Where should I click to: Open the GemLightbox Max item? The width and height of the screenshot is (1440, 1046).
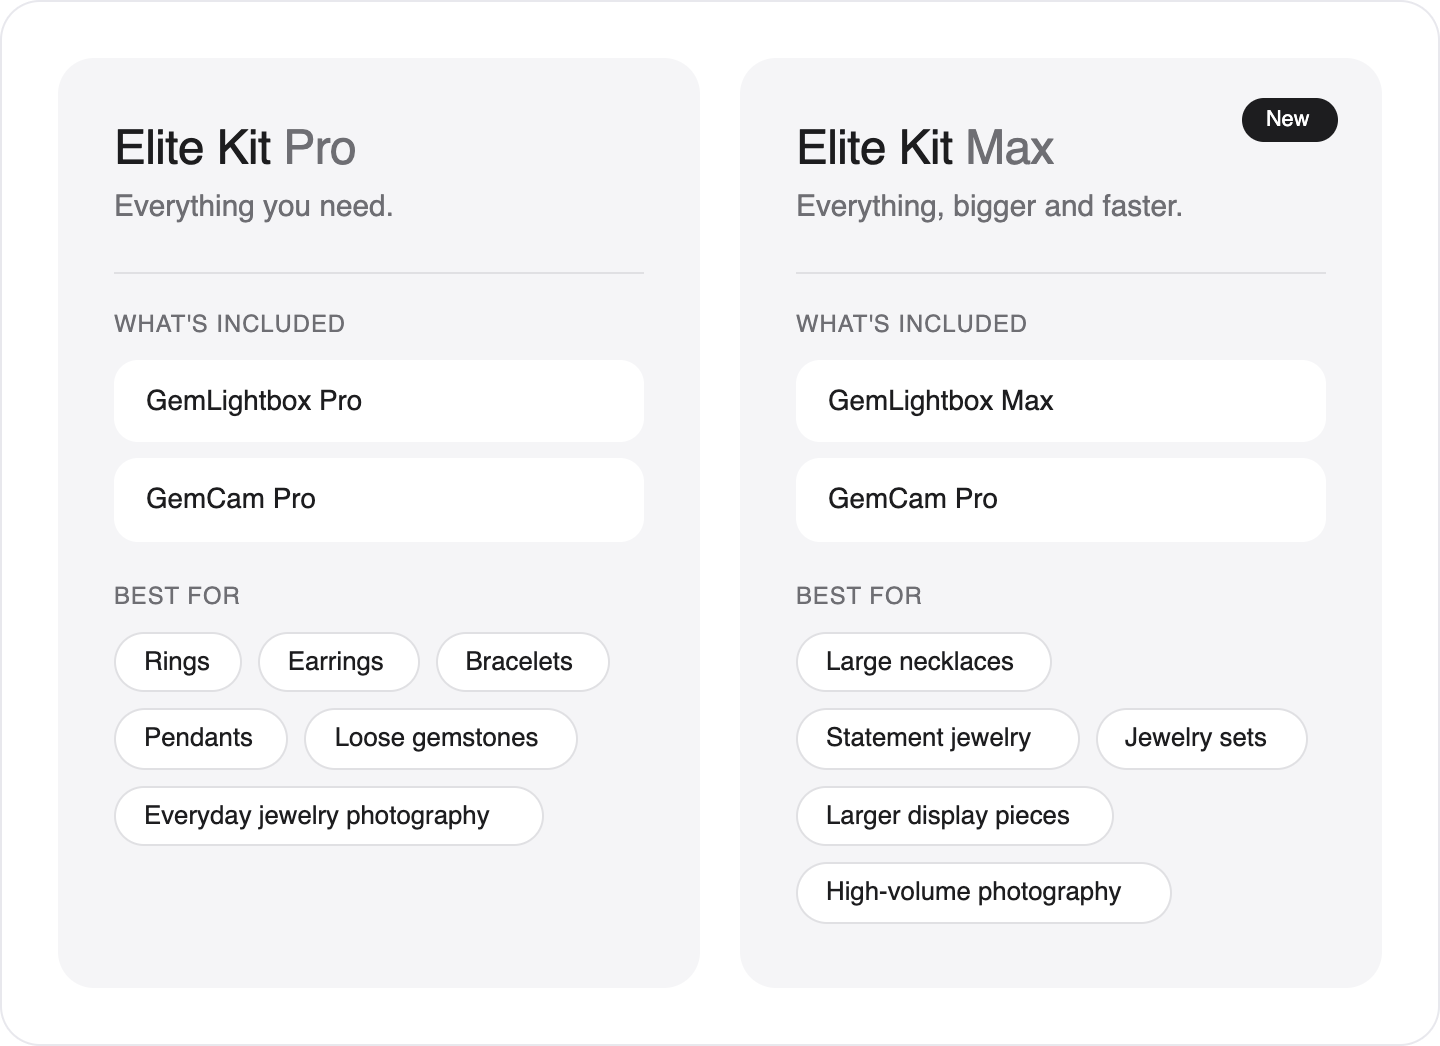coord(1061,401)
